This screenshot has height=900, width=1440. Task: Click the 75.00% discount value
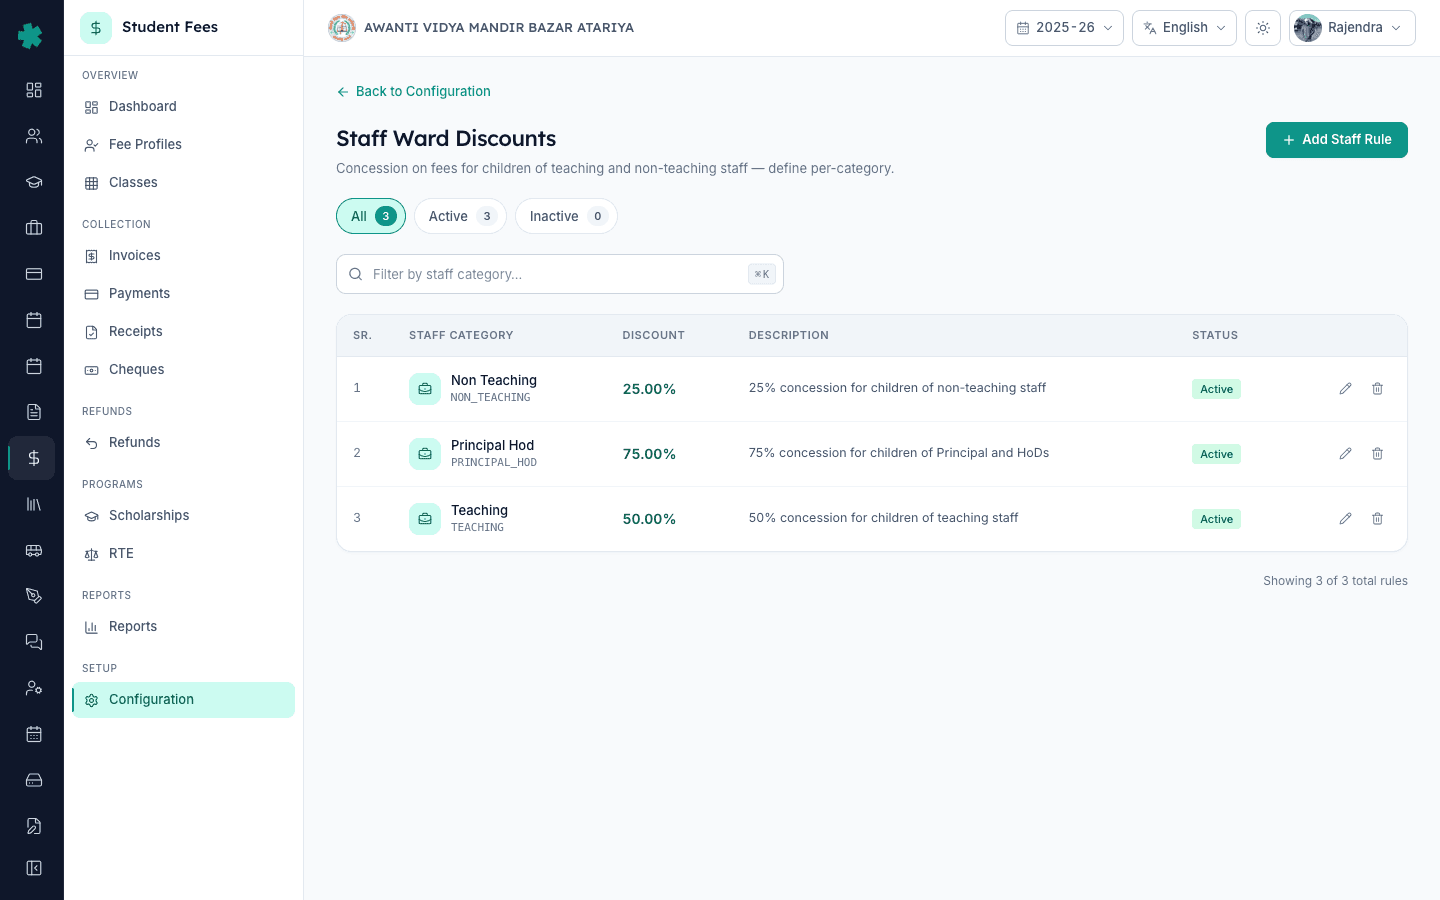(649, 454)
